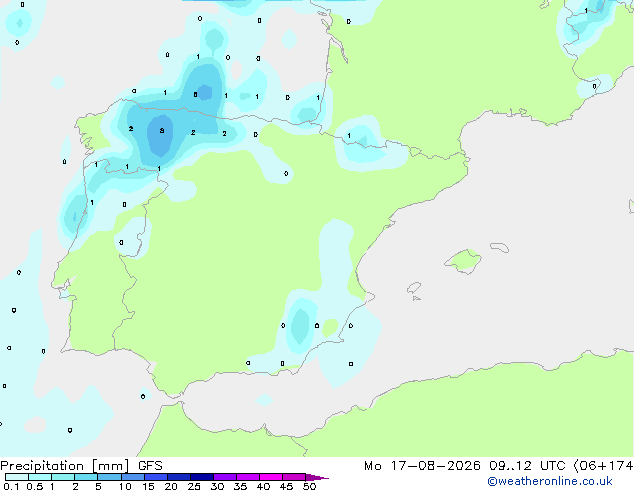
Task: Pick the 2–5 mm legend color
Action: pos(86,477)
